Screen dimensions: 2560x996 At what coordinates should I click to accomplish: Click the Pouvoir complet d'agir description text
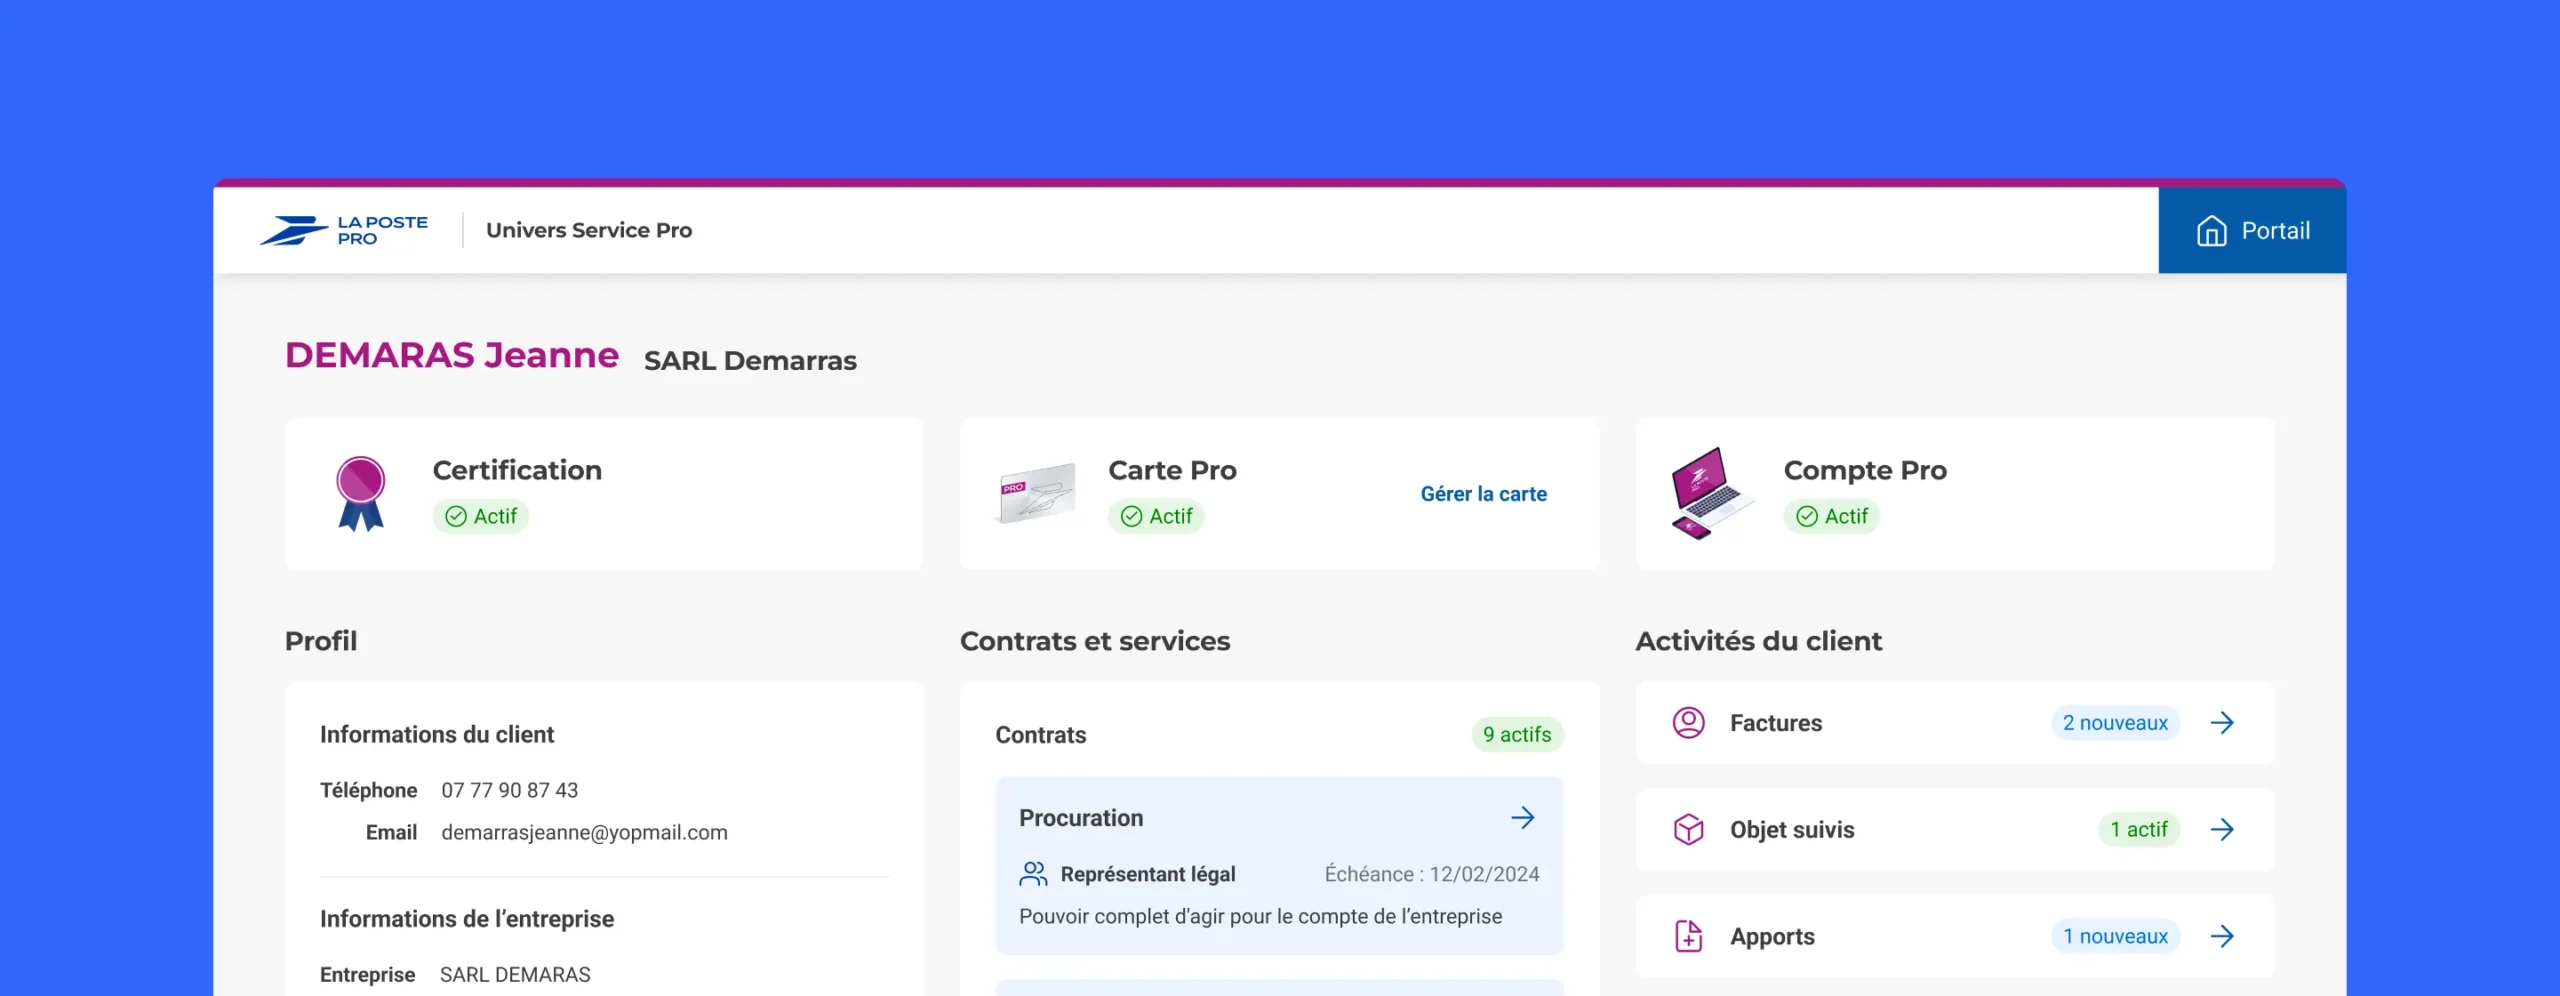point(1260,917)
